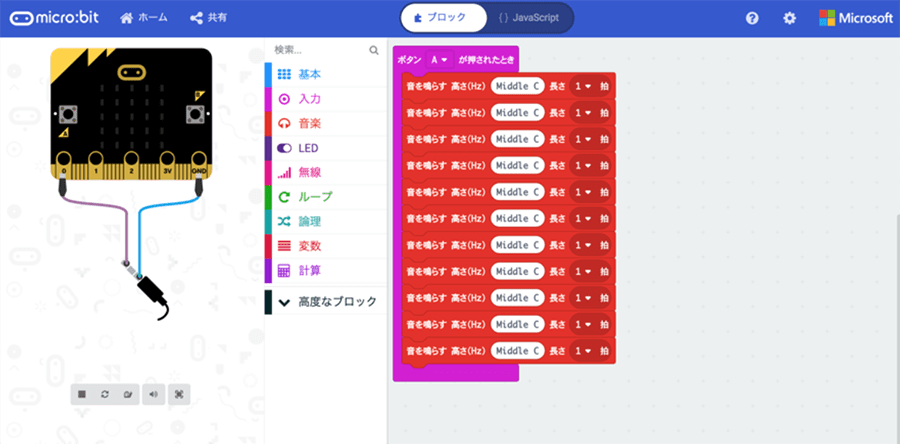Click Middle C in tenth tone block
The image size is (900, 444).
[517, 324]
